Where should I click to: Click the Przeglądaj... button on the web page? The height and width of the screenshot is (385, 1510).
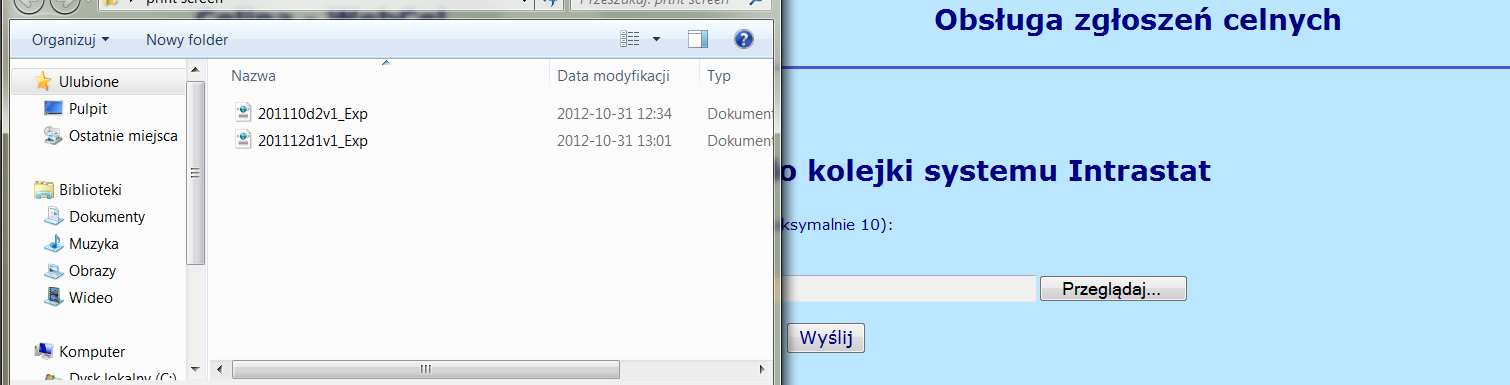tap(1113, 289)
